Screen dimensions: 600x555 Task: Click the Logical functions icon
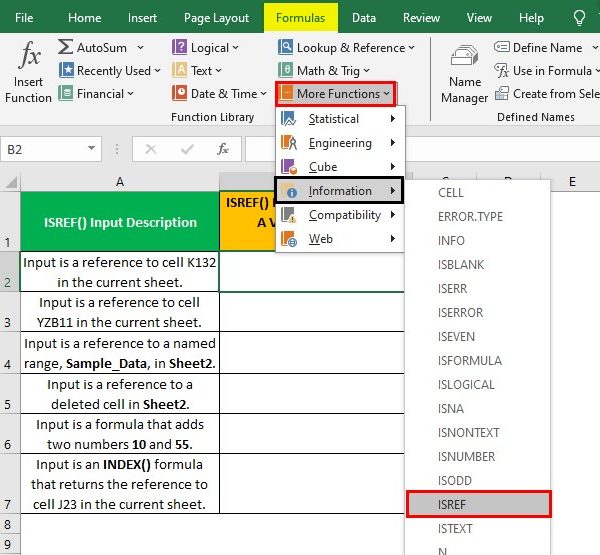[179, 47]
